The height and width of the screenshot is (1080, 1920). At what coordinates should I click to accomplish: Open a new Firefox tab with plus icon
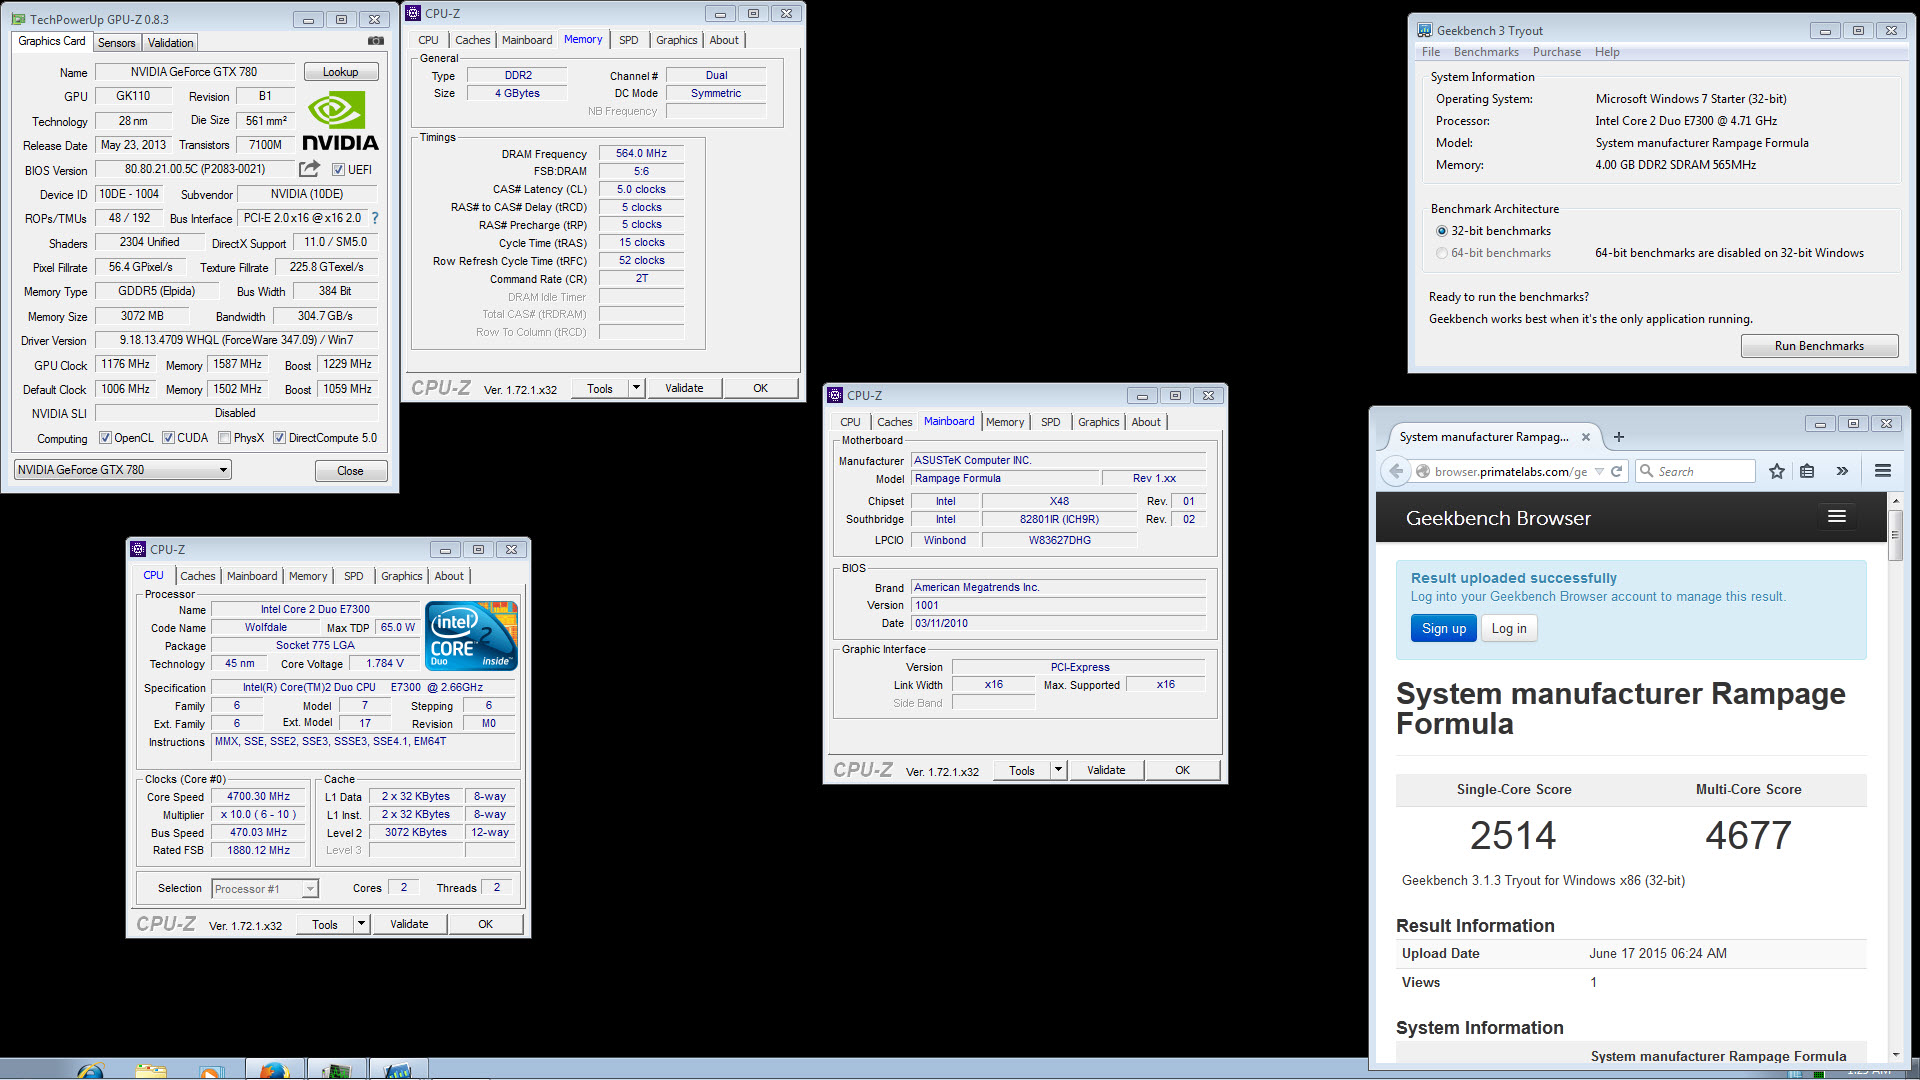[x=1619, y=437]
